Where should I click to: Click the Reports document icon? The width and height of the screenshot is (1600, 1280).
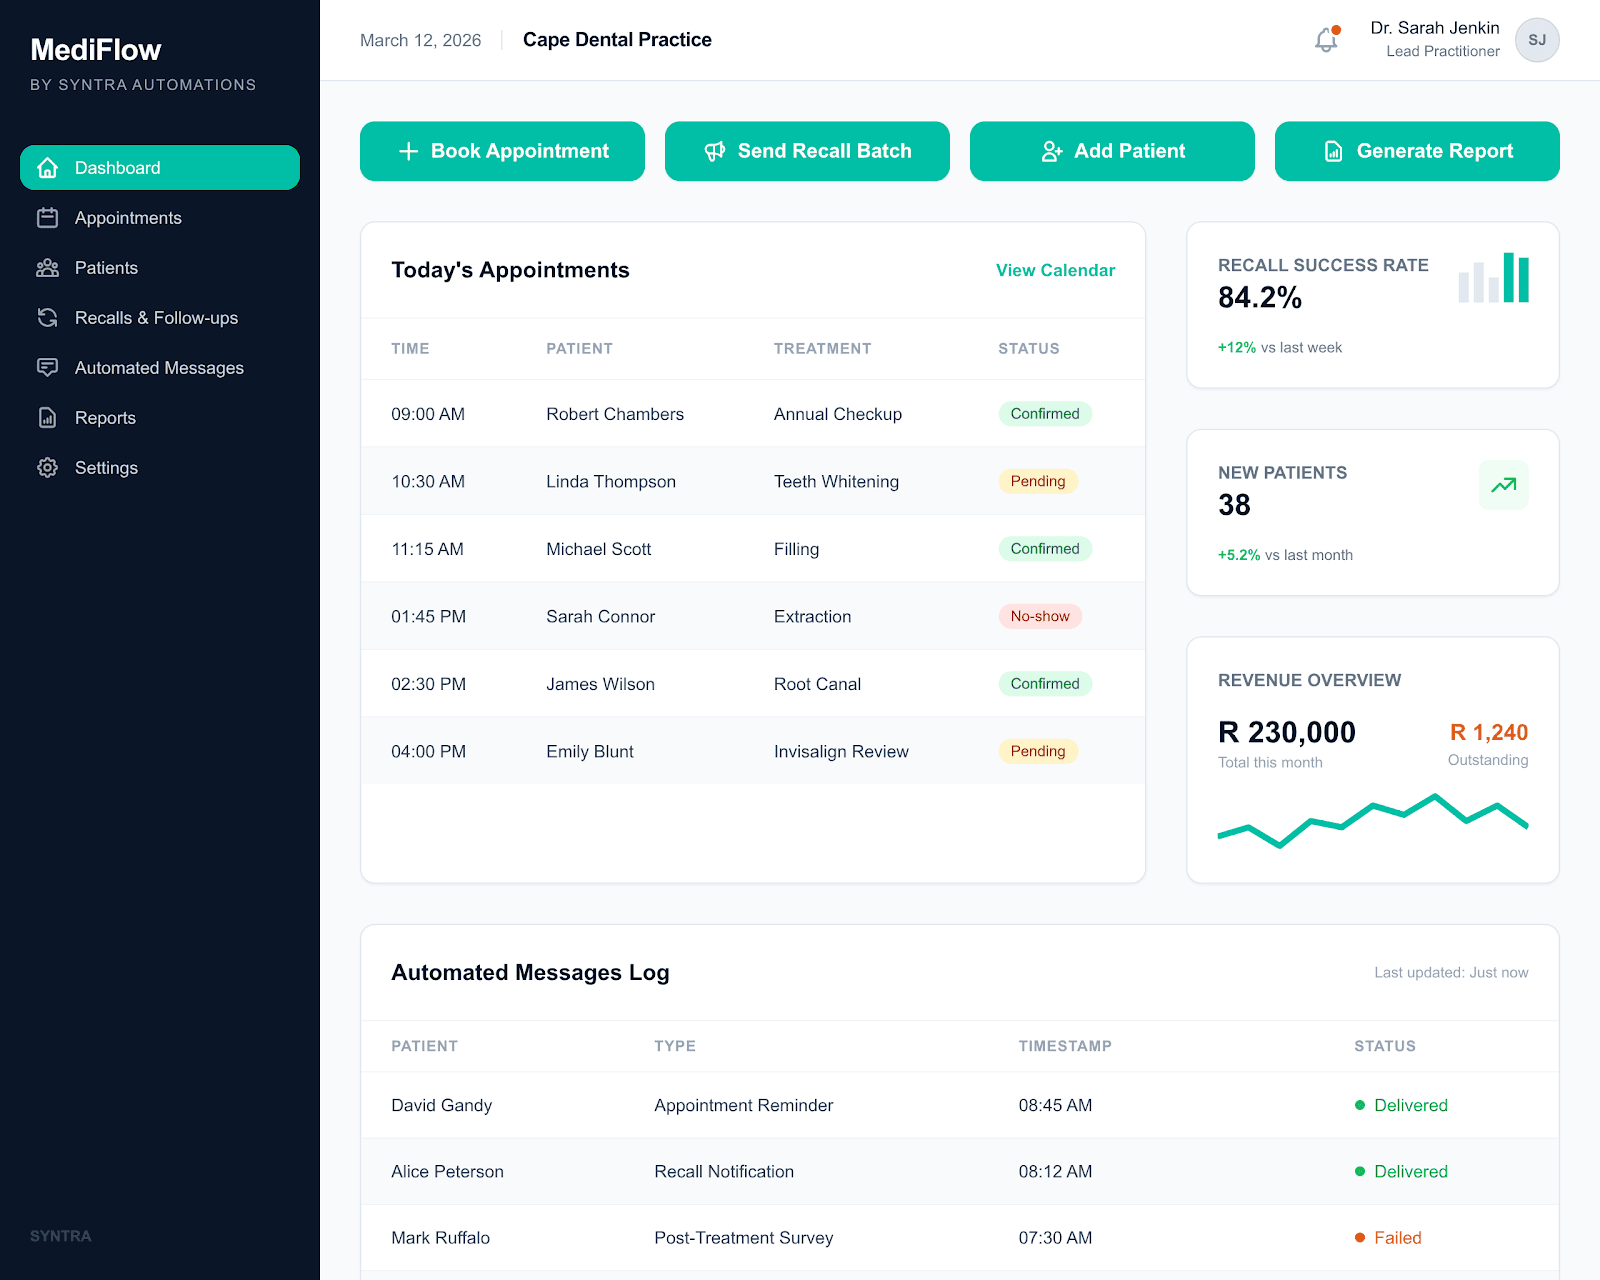pos(47,417)
